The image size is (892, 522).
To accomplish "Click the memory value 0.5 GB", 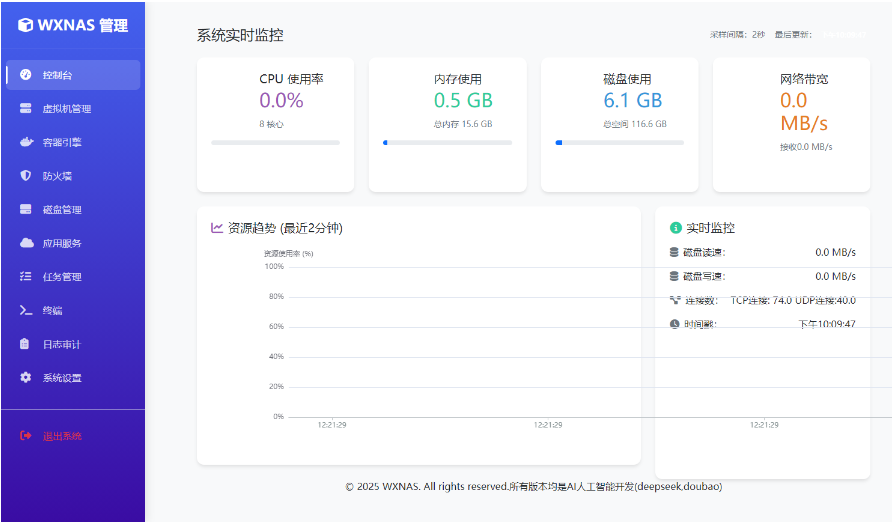I will [x=463, y=100].
